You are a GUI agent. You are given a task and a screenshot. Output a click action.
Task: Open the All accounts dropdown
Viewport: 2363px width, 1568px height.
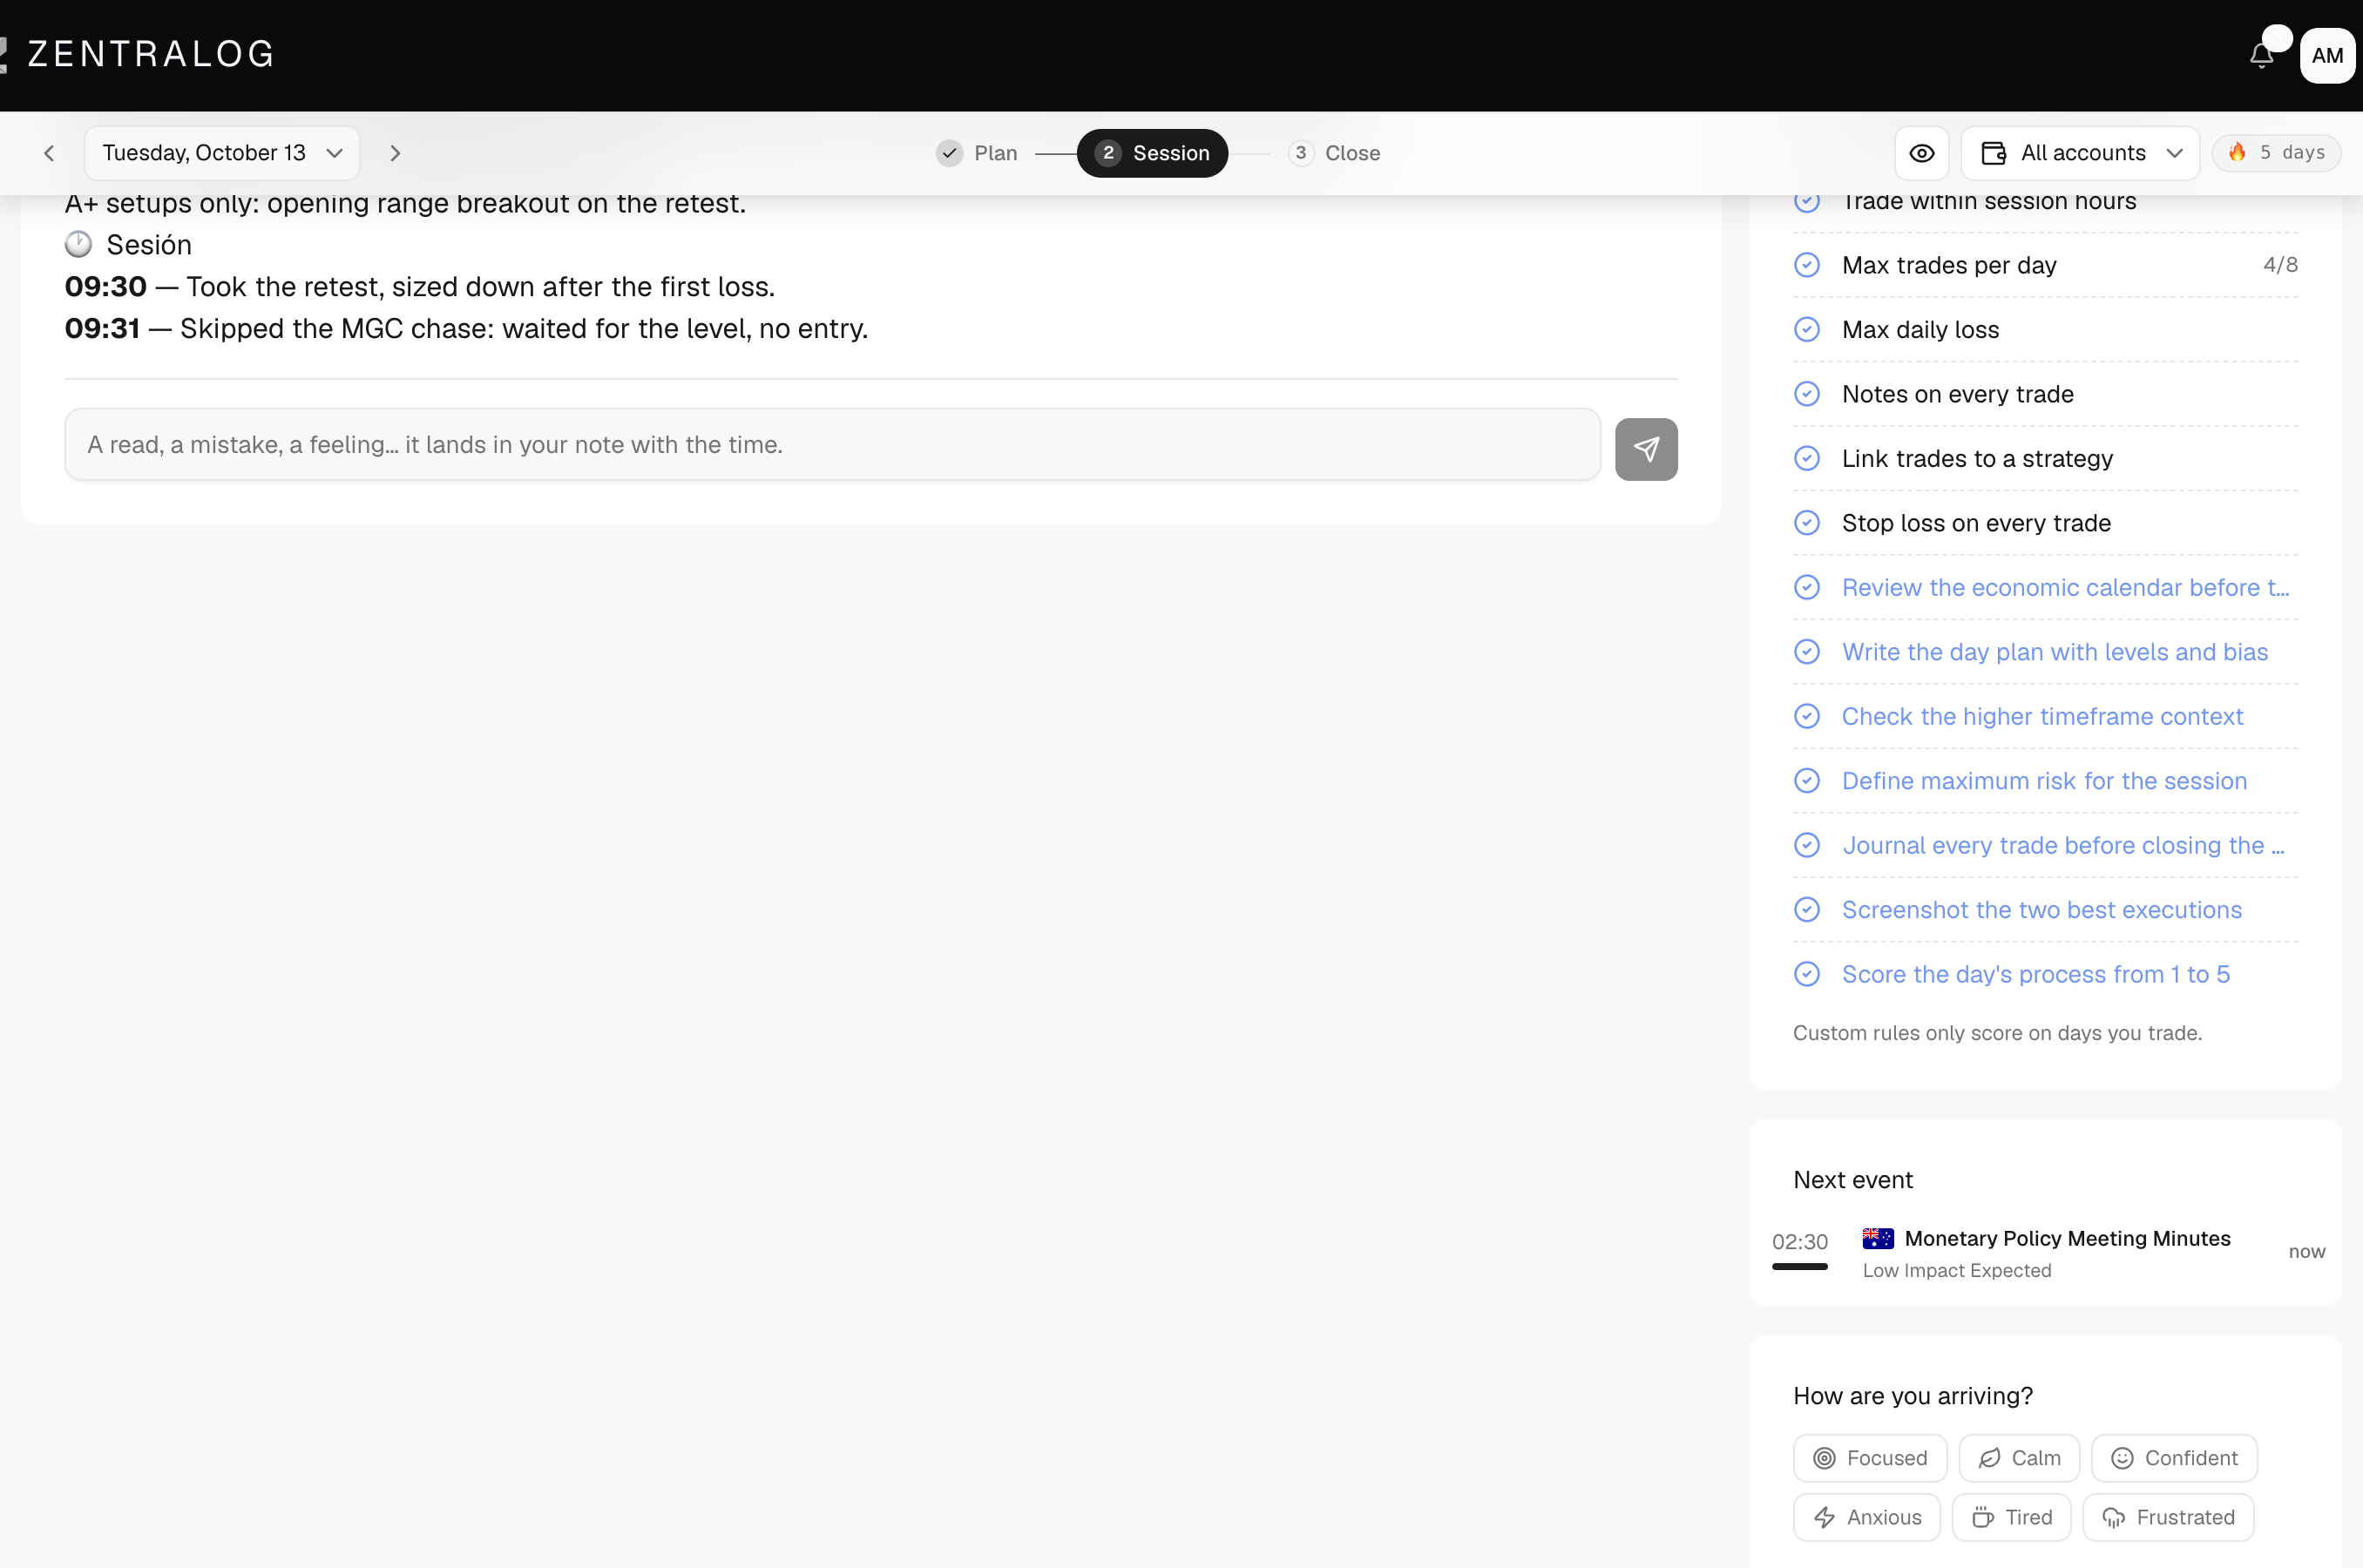2080,153
